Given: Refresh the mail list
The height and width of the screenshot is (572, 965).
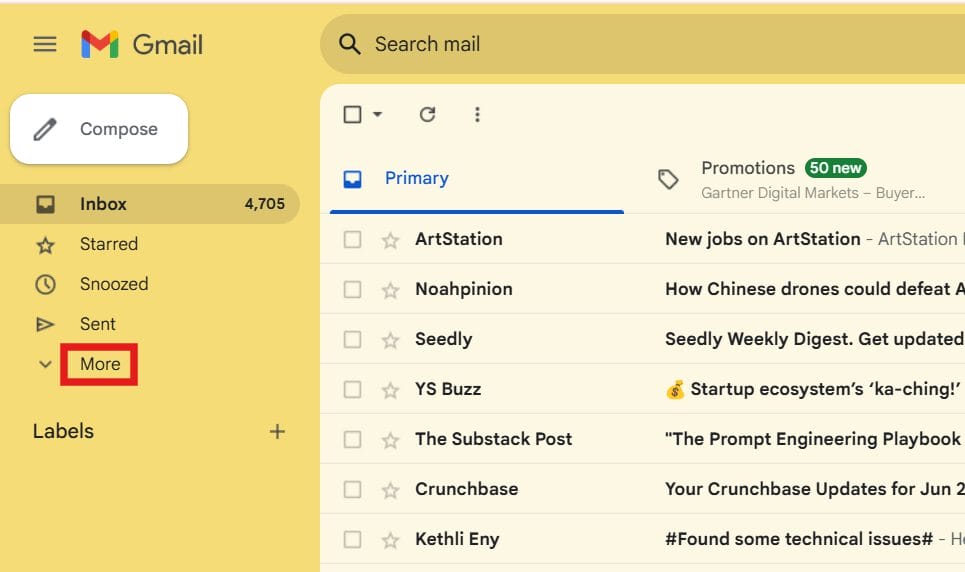Looking at the screenshot, I should click(x=427, y=115).
